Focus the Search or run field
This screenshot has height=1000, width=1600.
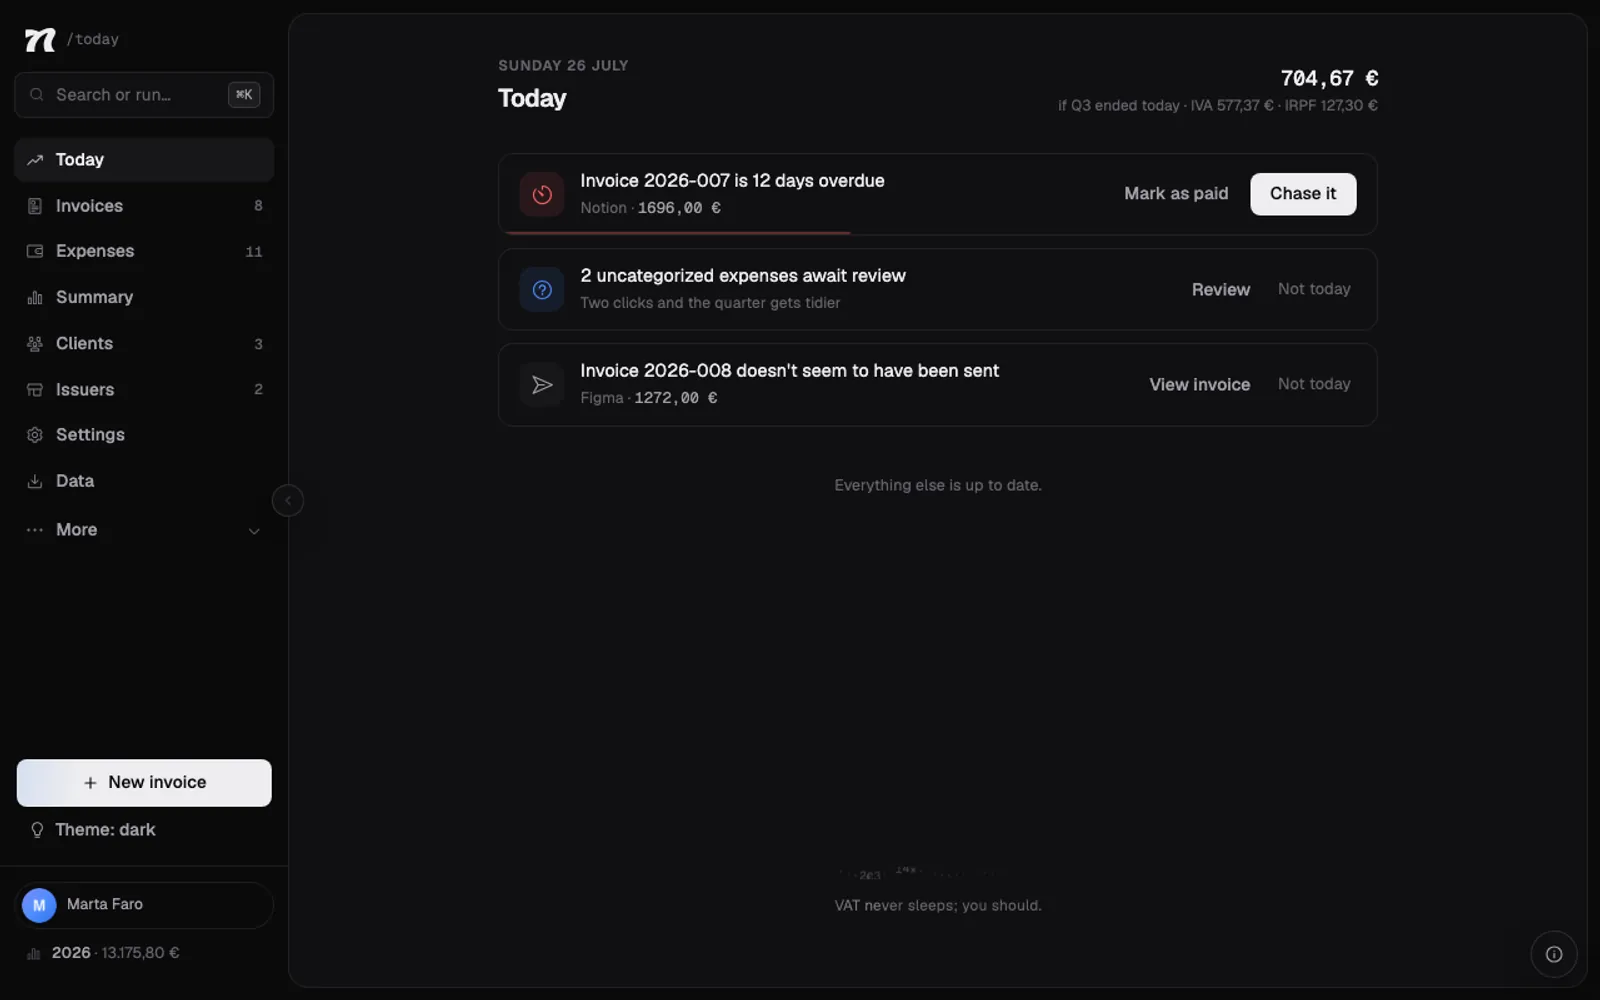click(144, 95)
